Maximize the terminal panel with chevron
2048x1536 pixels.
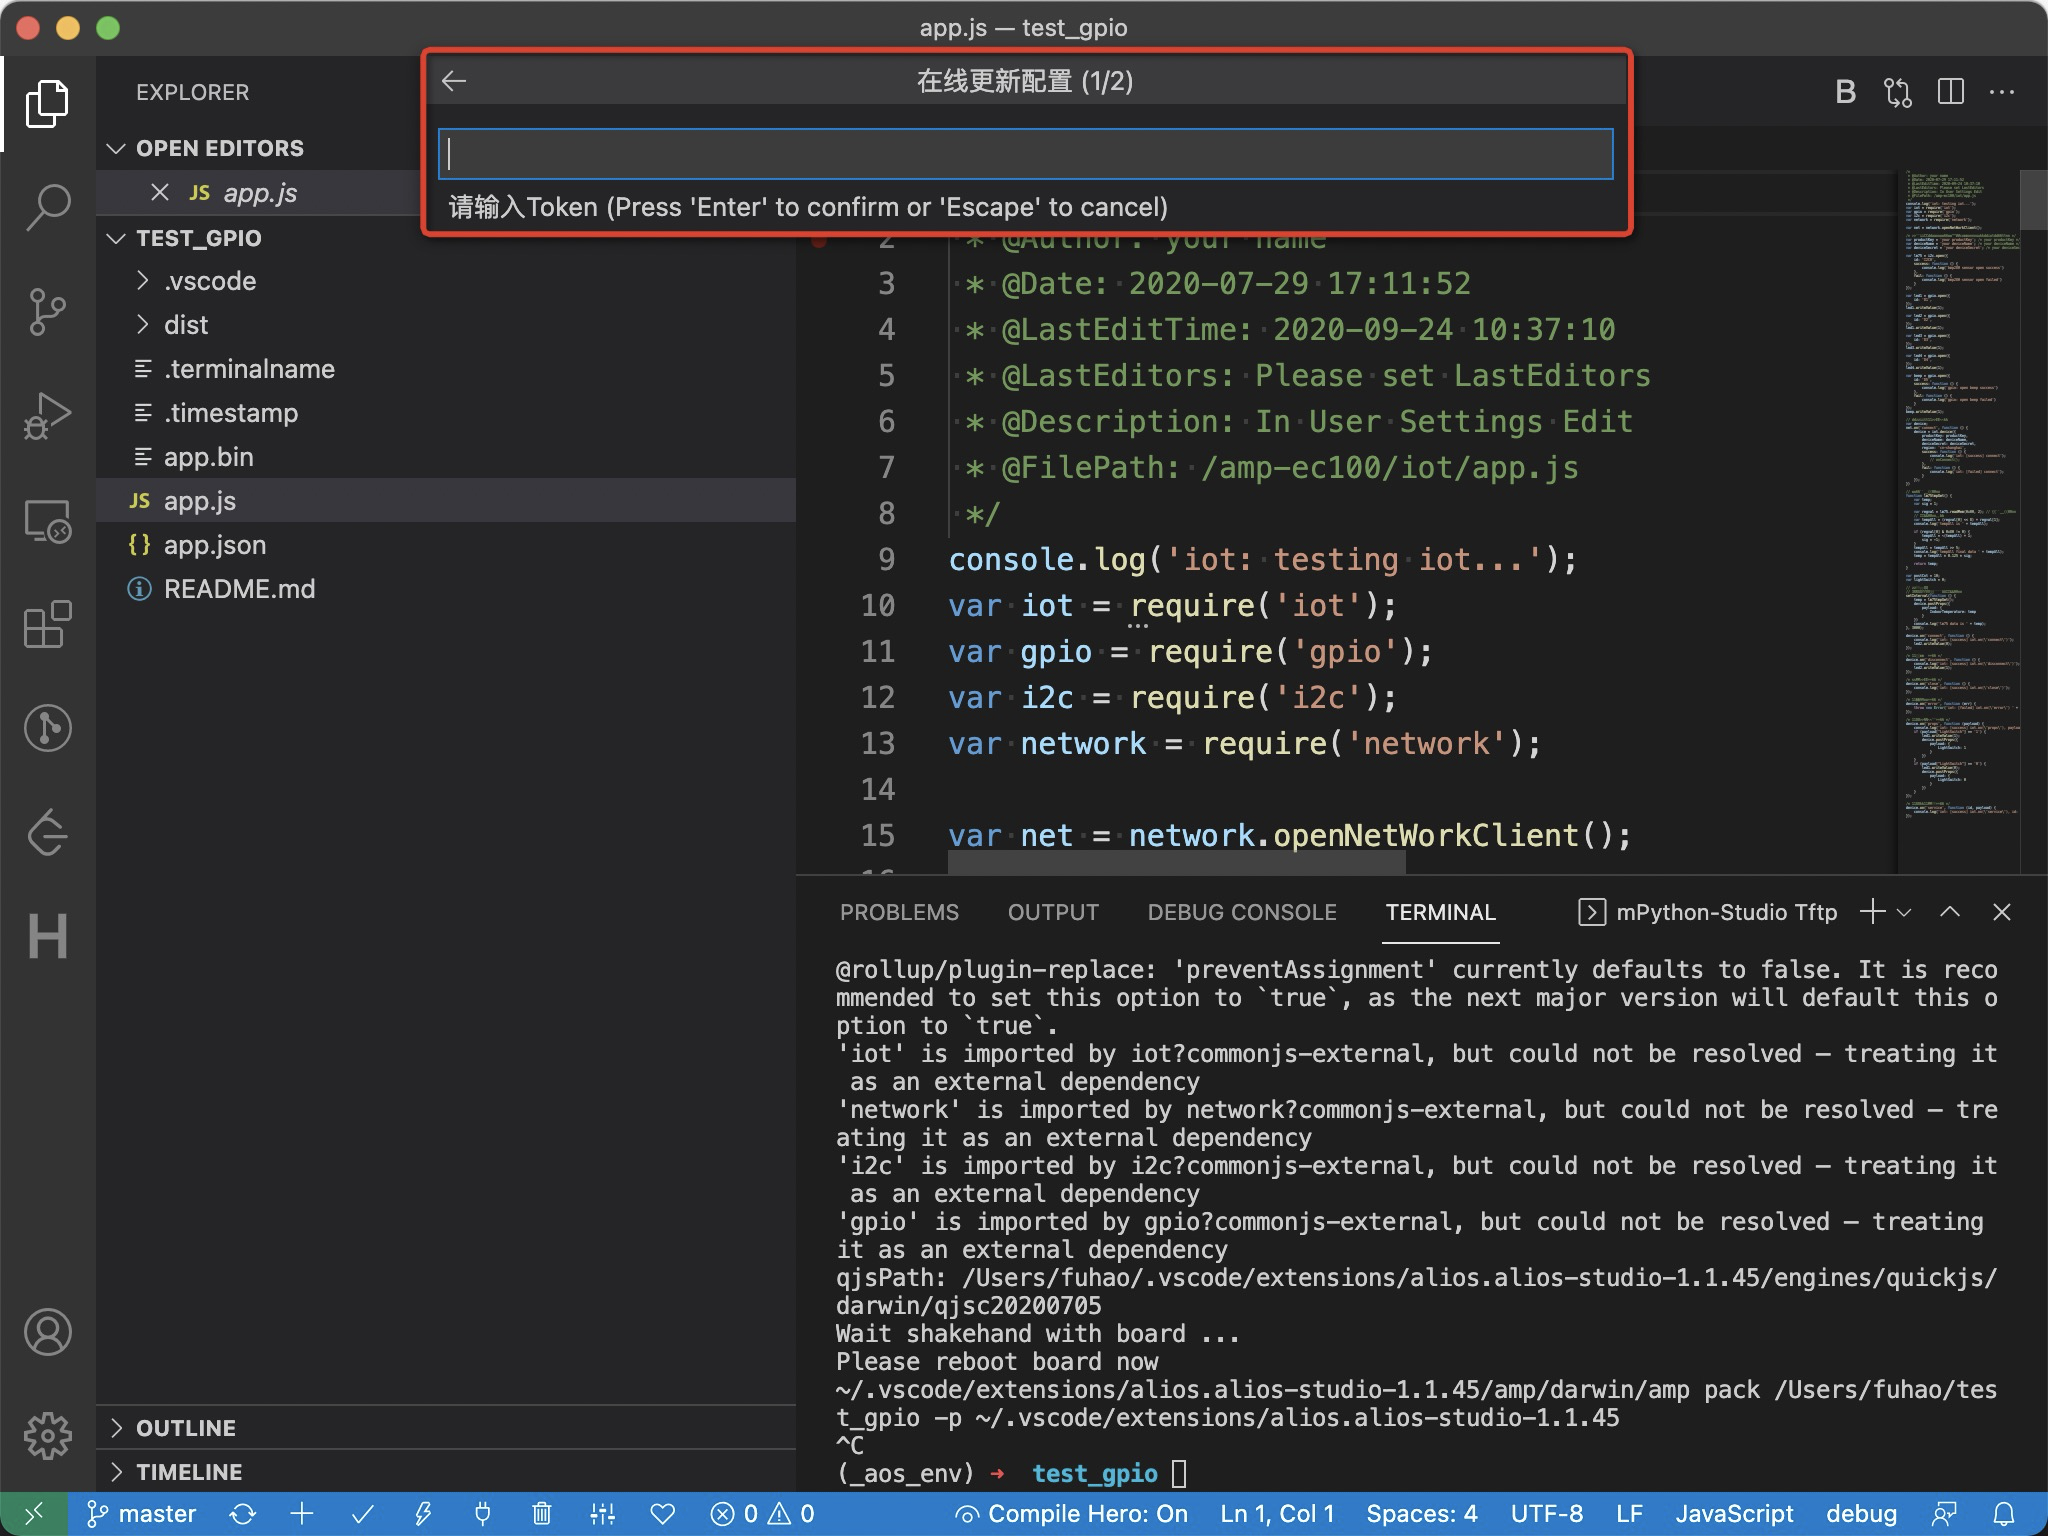pyautogui.click(x=1950, y=912)
